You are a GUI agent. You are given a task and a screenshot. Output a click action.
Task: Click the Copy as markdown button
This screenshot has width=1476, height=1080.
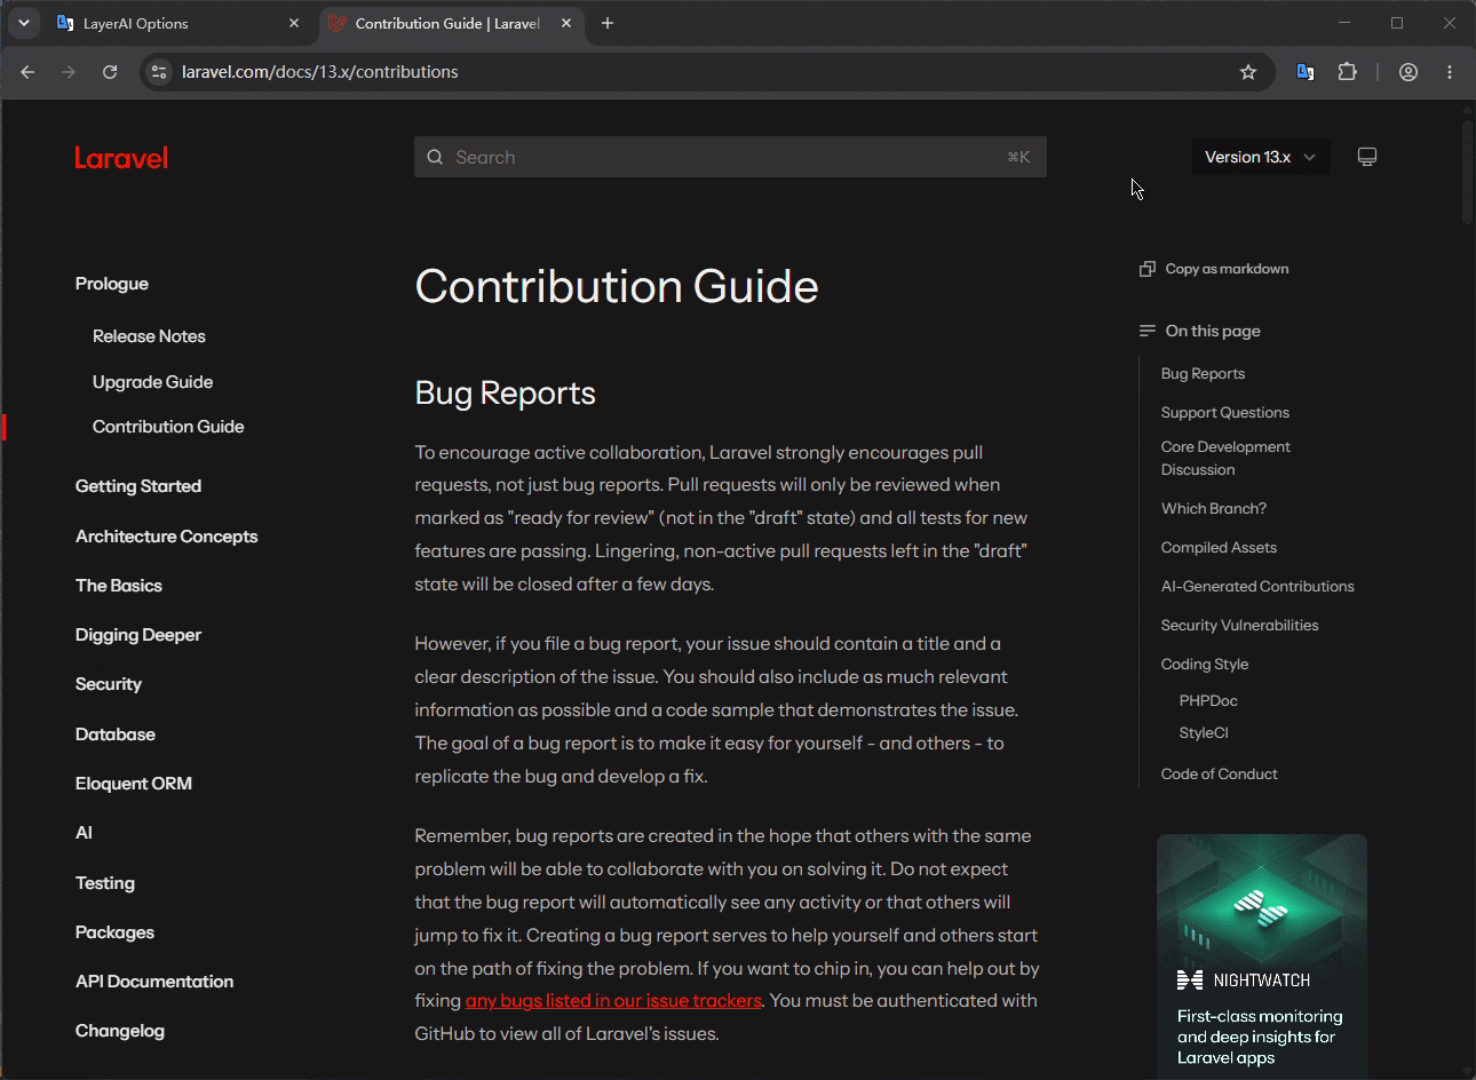pyautogui.click(x=1214, y=269)
